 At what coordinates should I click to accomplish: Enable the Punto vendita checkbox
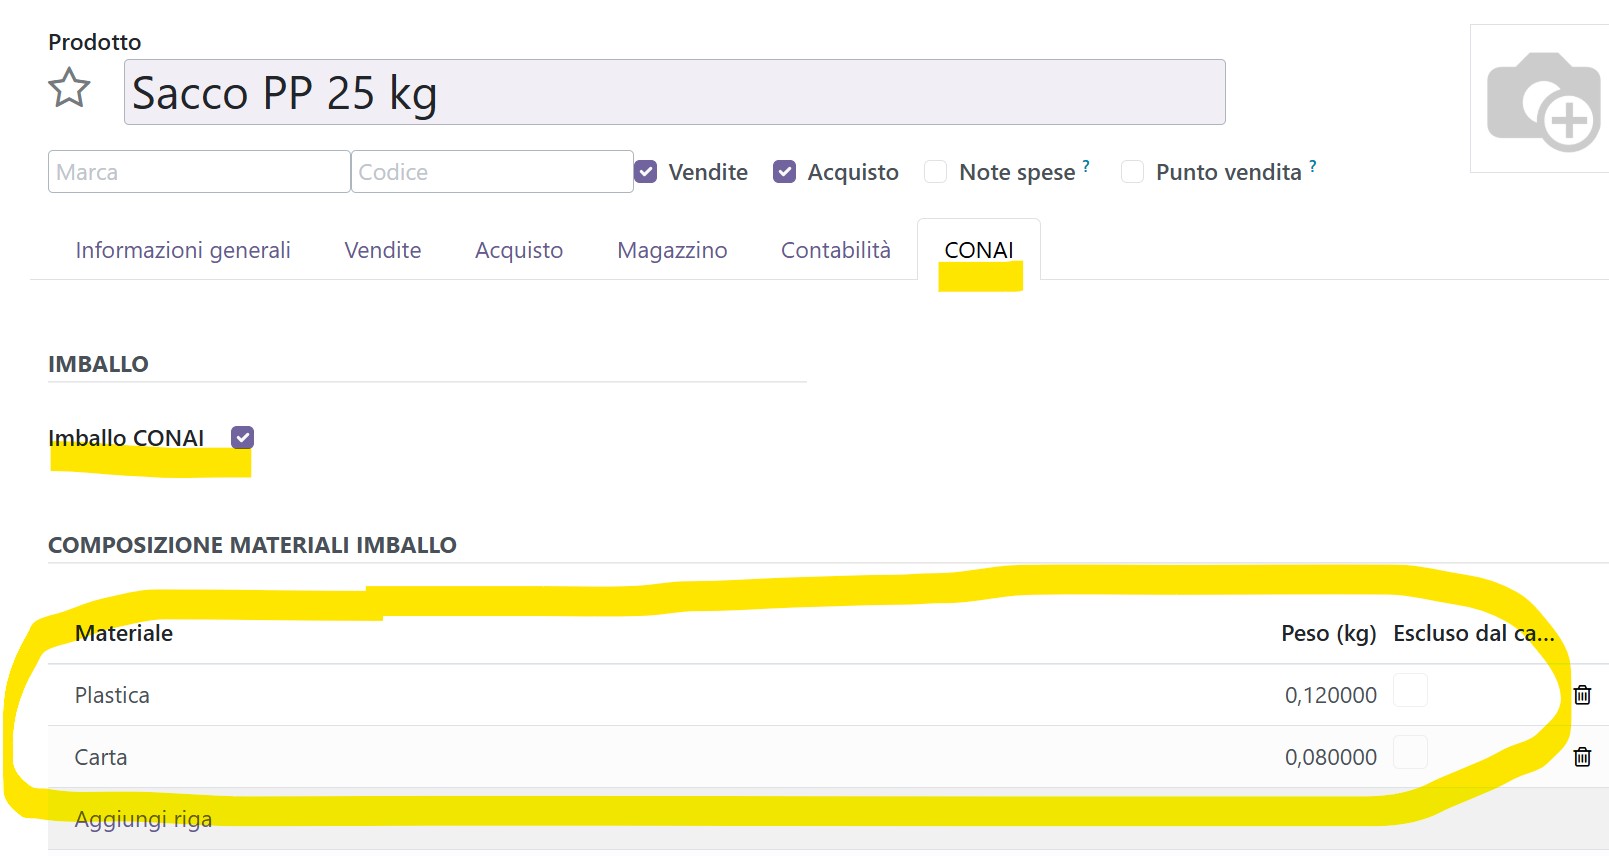click(x=1133, y=172)
